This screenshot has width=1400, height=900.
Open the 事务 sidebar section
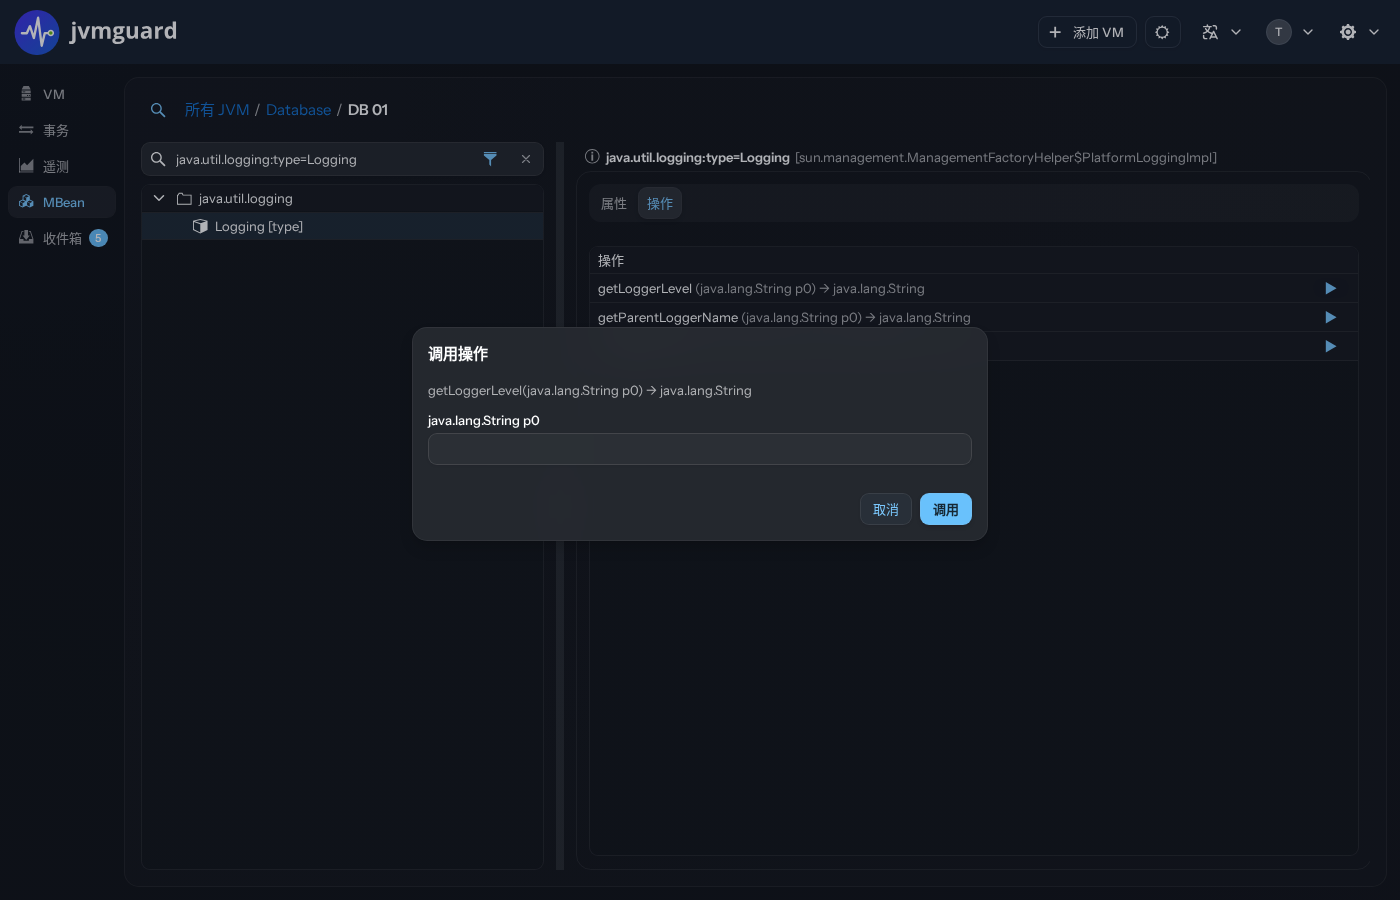click(x=62, y=130)
